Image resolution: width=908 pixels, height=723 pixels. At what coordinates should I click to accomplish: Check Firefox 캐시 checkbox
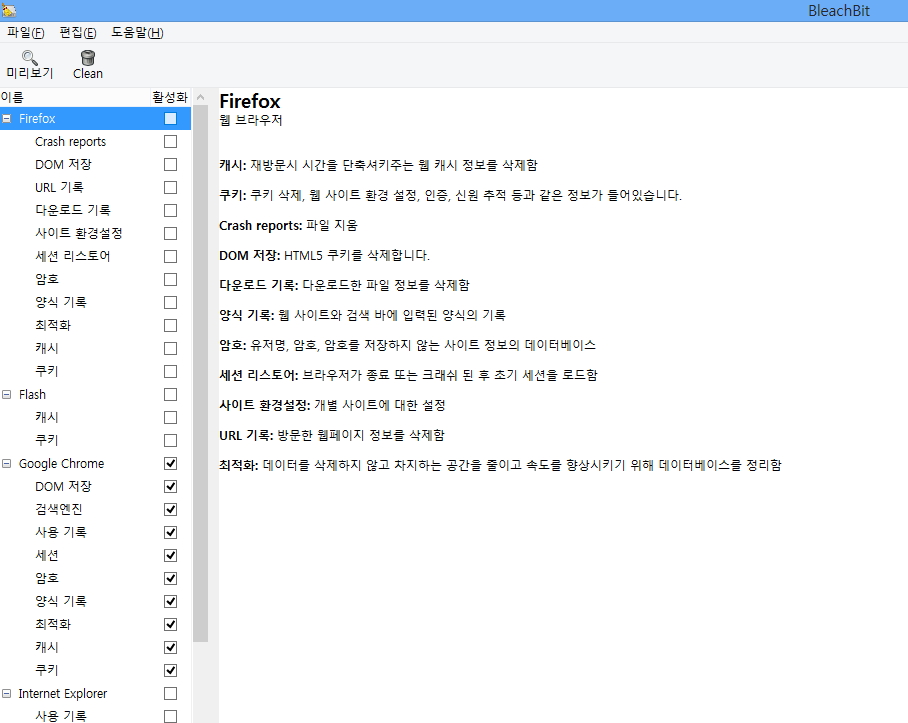pos(170,348)
